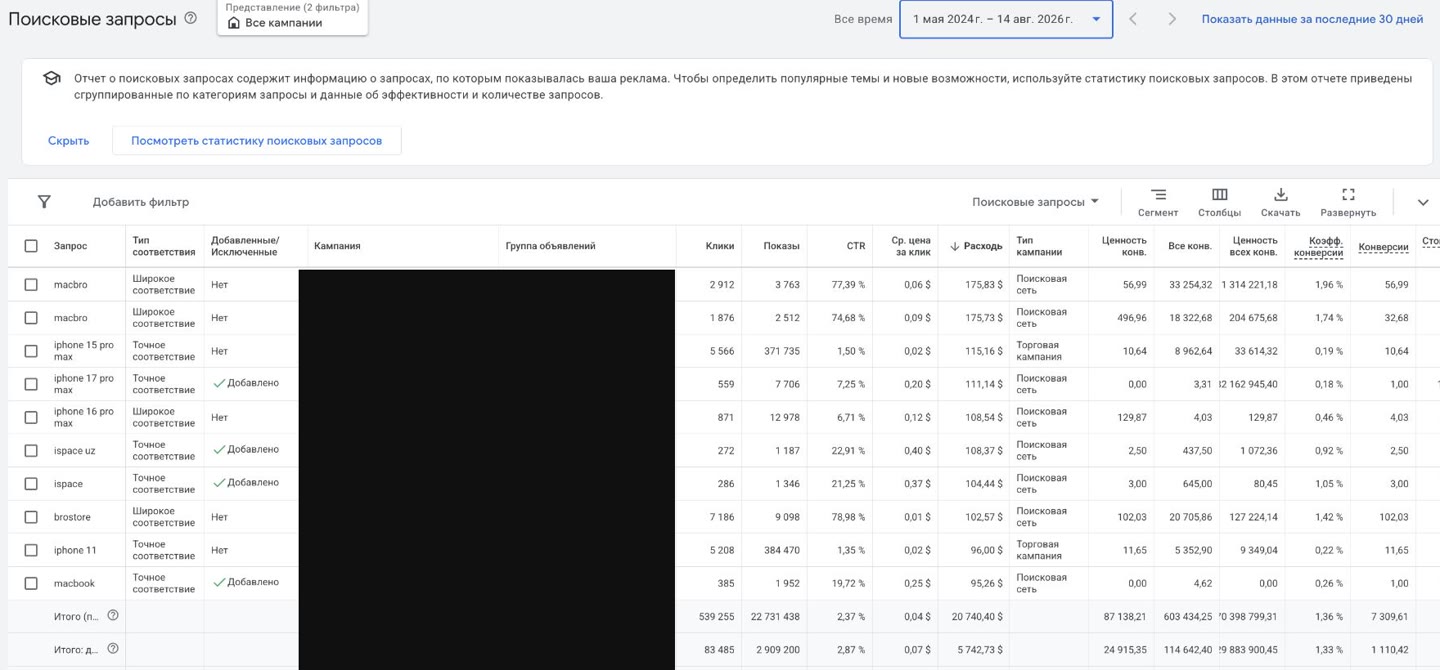
Task: Click Посмотреть статистику поисковых запросов button
Action: 256,141
